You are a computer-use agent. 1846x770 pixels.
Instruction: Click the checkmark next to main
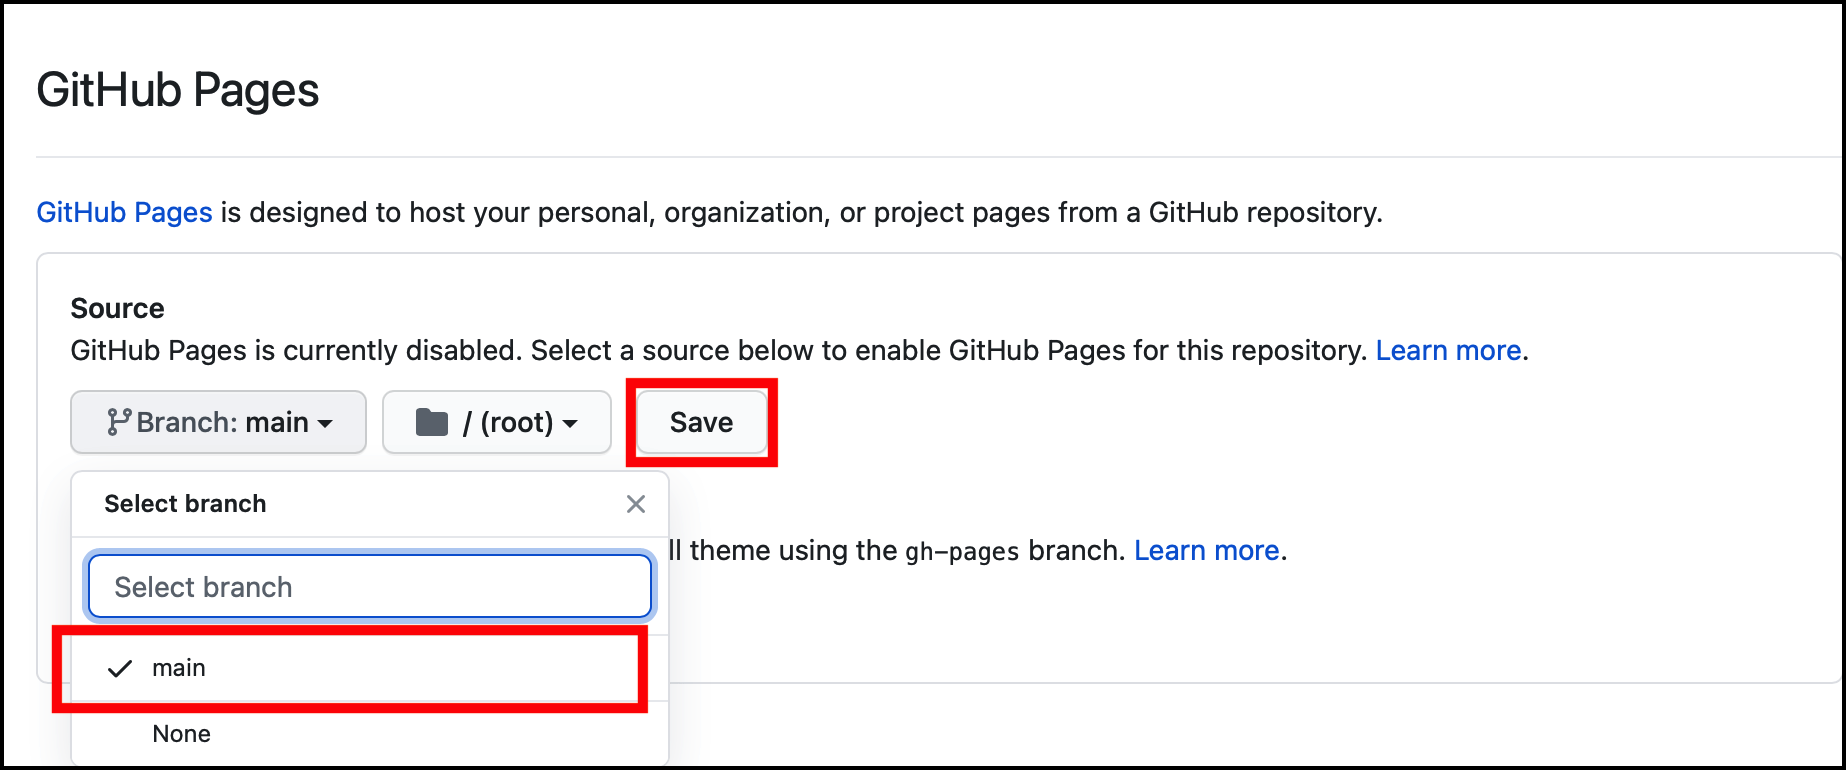(x=120, y=668)
